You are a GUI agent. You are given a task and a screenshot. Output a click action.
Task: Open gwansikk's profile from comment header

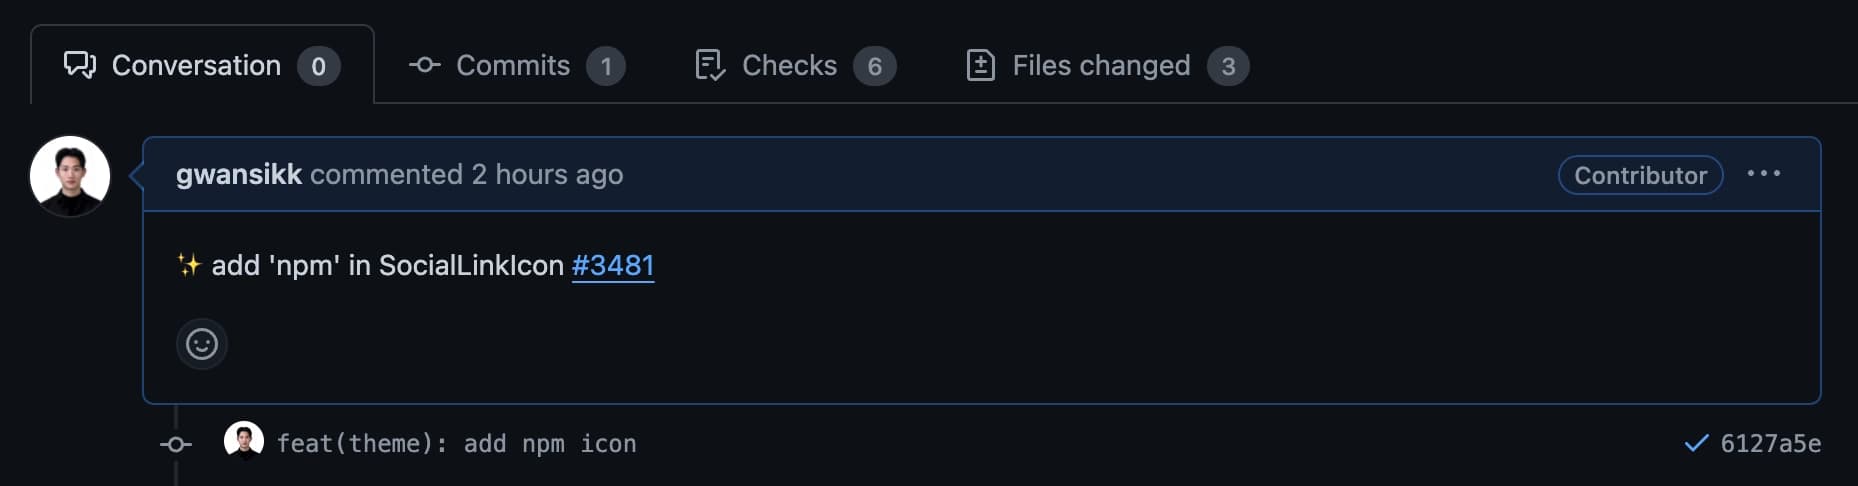pos(239,174)
